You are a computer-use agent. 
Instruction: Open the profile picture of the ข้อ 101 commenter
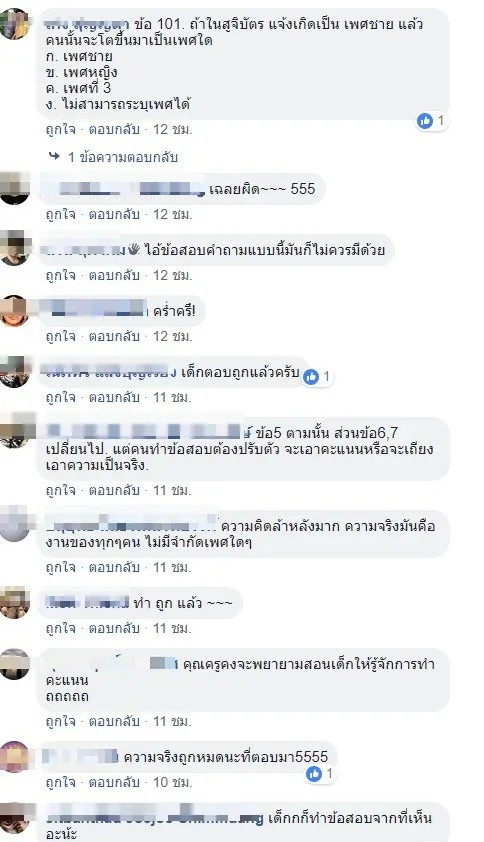click(15, 25)
